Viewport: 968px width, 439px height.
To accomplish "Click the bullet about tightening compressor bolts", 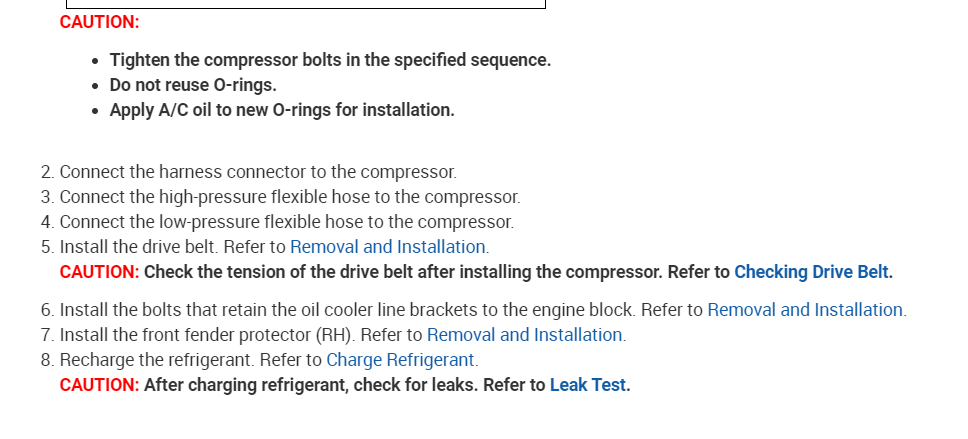I will click(330, 60).
